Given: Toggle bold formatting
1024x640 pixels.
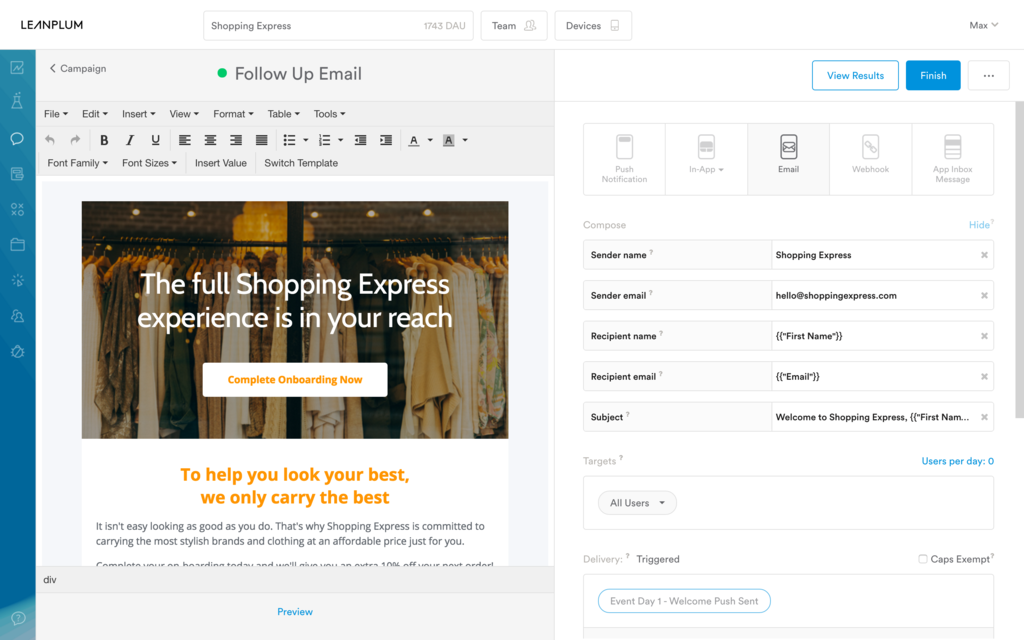Looking at the screenshot, I should pyautogui.click(x=104, y=140).
